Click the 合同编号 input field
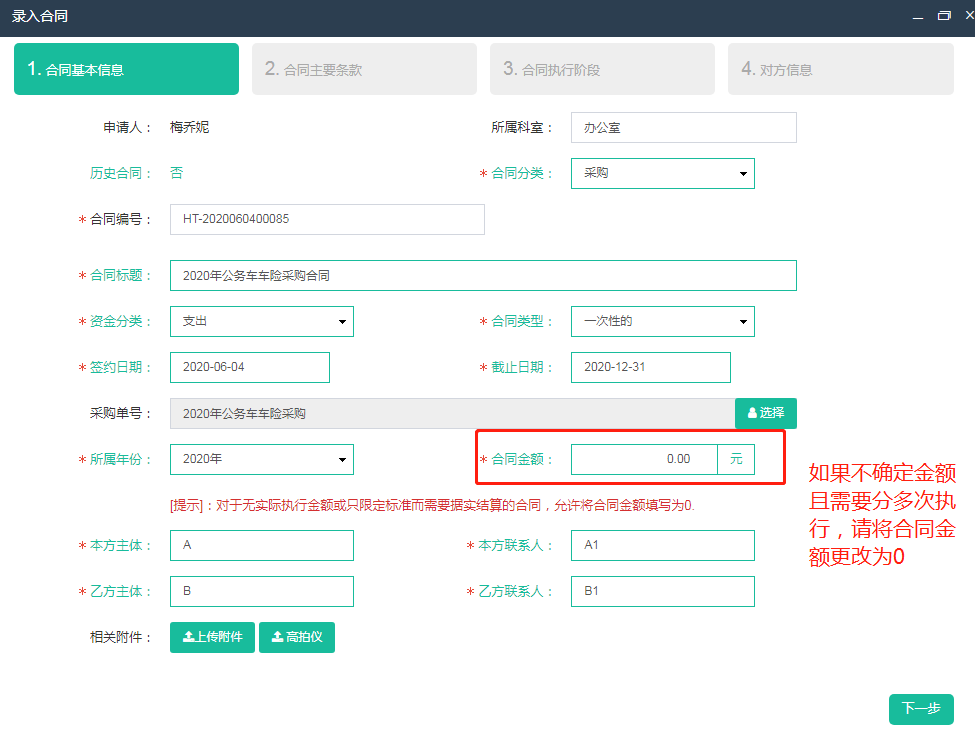The image size is (975, 744). click(327, 219)
